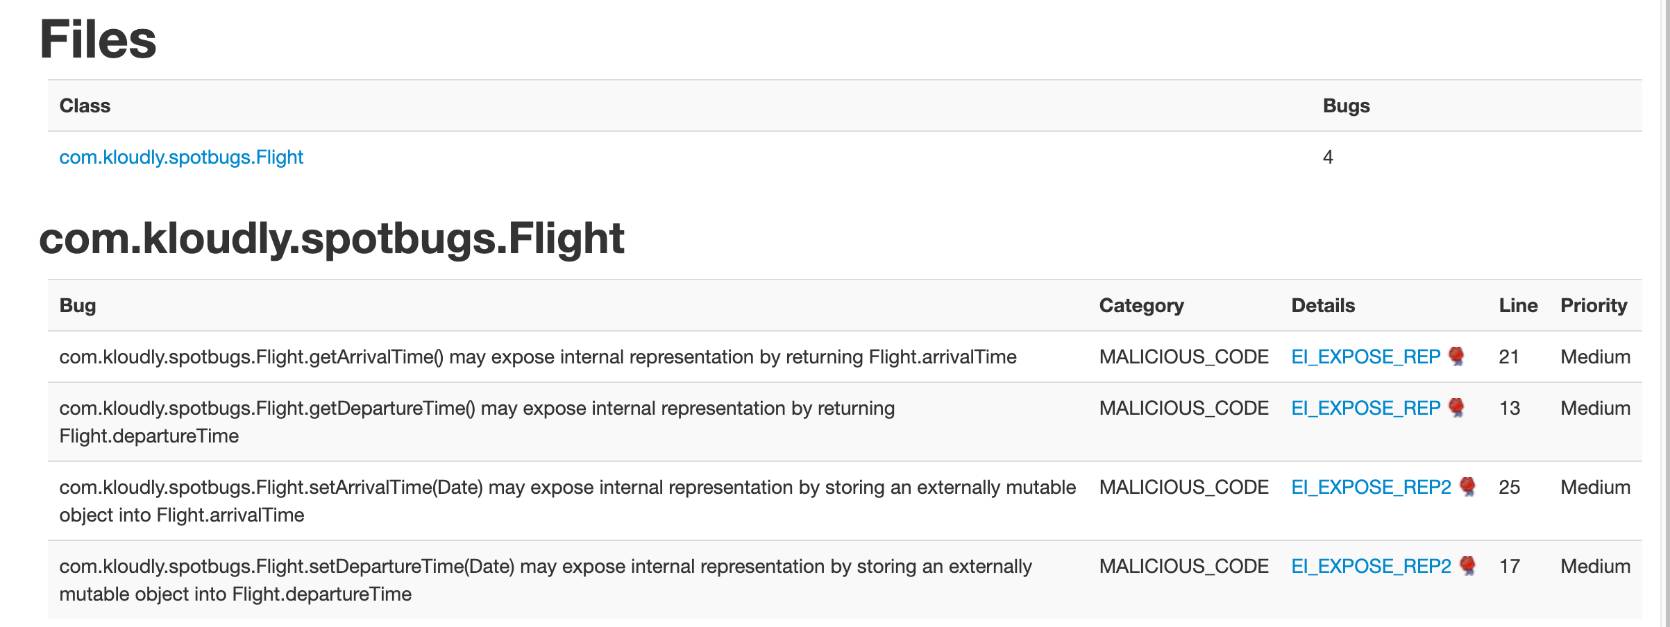Click the red icon beside line 21 EI_EXPOSE_REP
The height and width of the screenshot is (627, 1670).
tap(1456, 357)
